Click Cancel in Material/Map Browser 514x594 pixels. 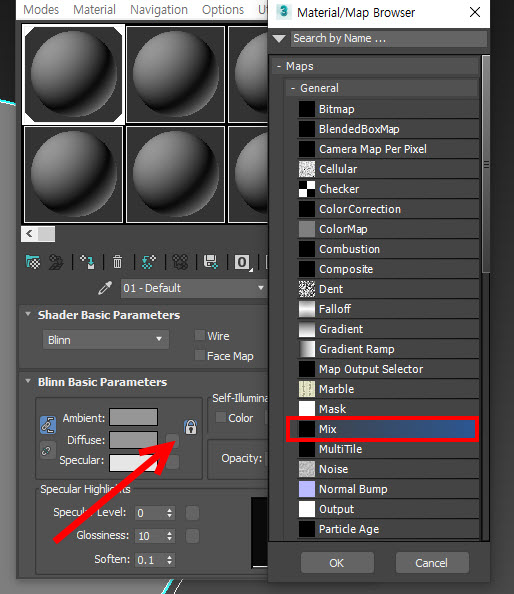[432, 563]
